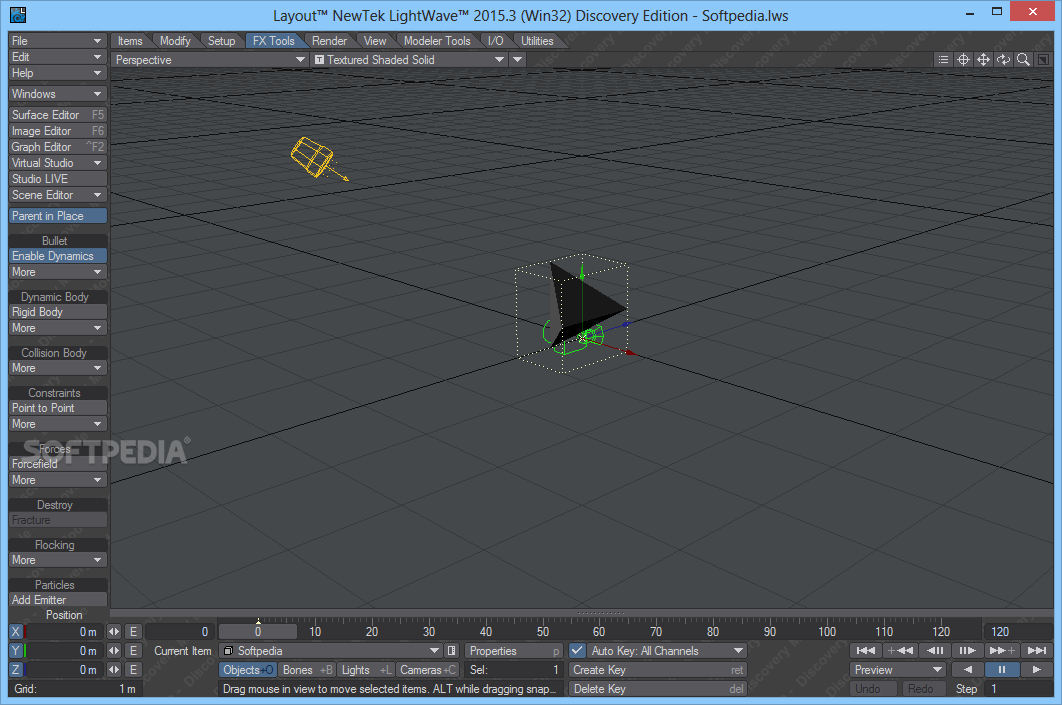The width and height of the screenshot is (1062, 705).
Task: Click the go to first frame button
Action: [x=866, y=650]
